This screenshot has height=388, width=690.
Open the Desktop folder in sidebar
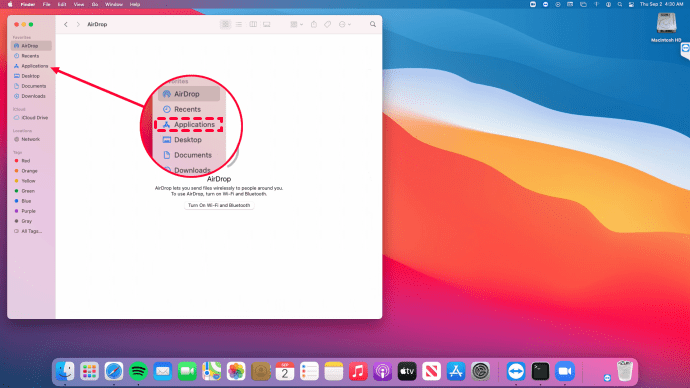(31, 76)
